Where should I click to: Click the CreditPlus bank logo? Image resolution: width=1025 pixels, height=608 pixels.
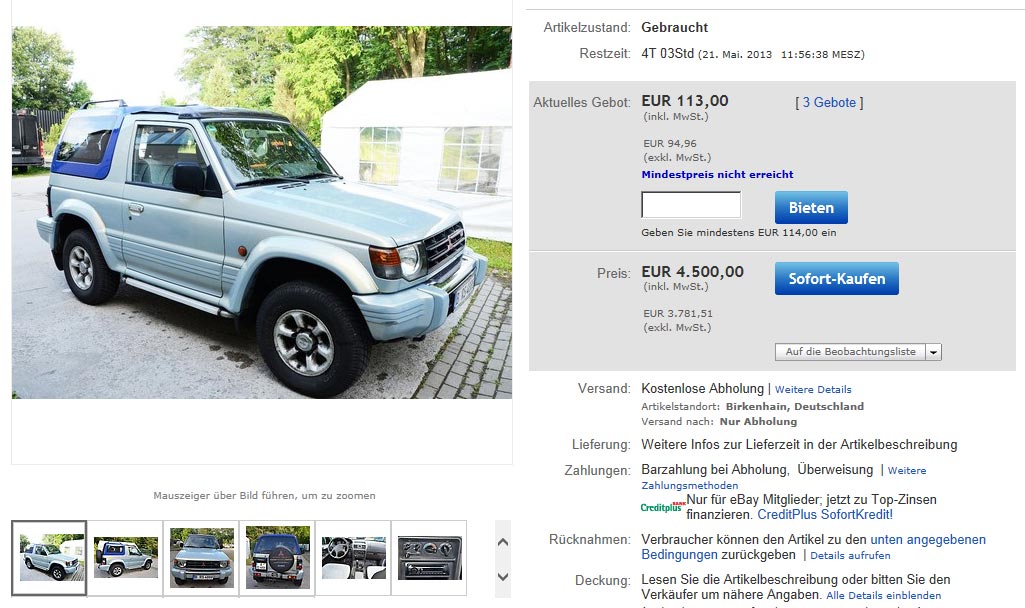tap(662, 507)
